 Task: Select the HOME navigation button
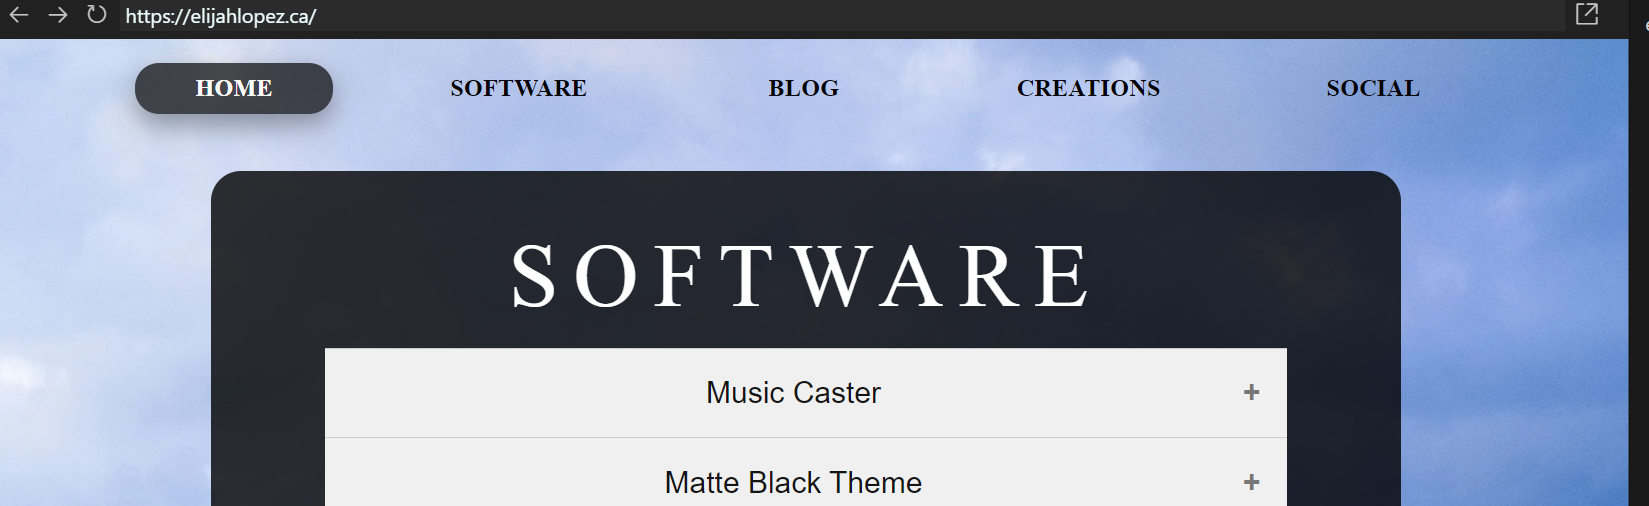[x=234, y=88]
